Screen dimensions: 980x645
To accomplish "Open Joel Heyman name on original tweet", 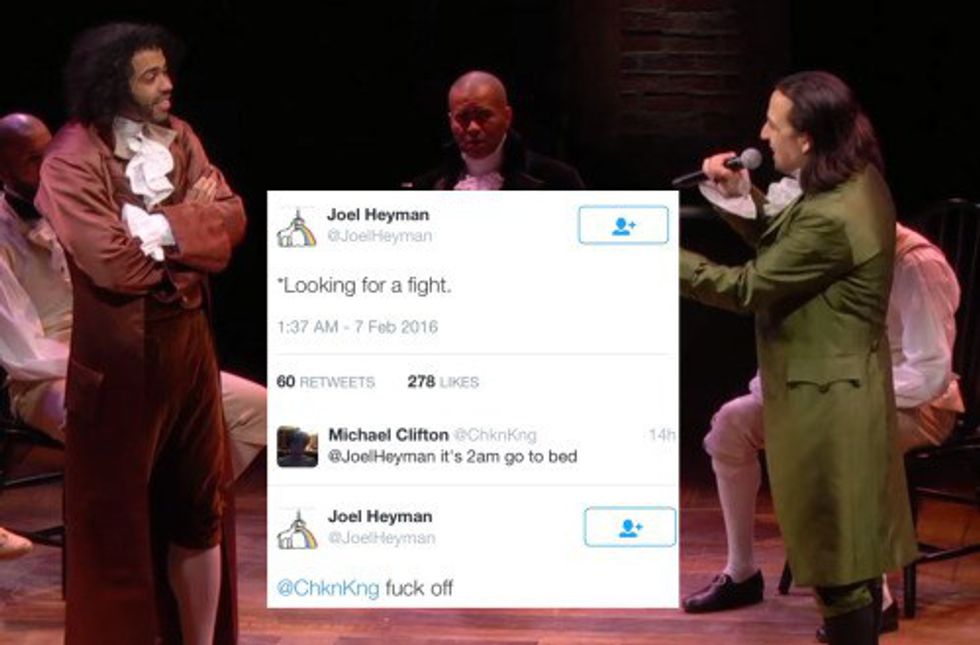I will pyautogui.click(x=378, y=215).
